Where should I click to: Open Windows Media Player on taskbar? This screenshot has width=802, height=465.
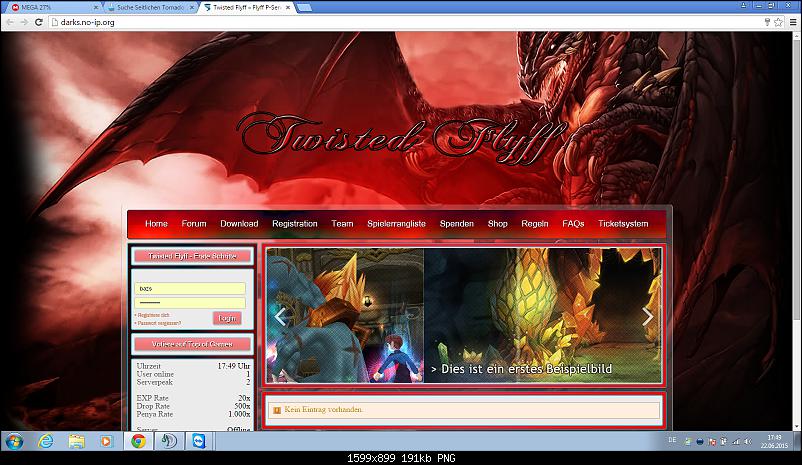pyautogui.click(x=106, y=441)
